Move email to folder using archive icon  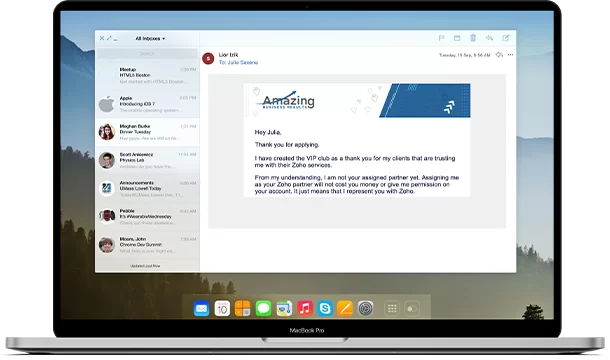pos(457,38)
